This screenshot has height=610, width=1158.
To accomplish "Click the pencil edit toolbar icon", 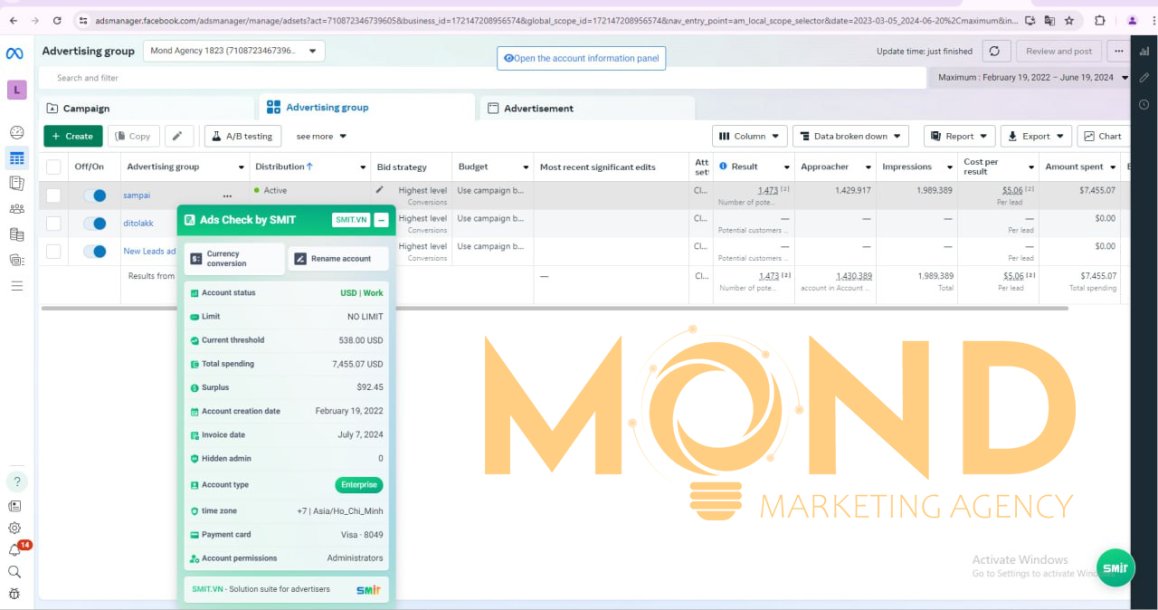I will 177,136.
